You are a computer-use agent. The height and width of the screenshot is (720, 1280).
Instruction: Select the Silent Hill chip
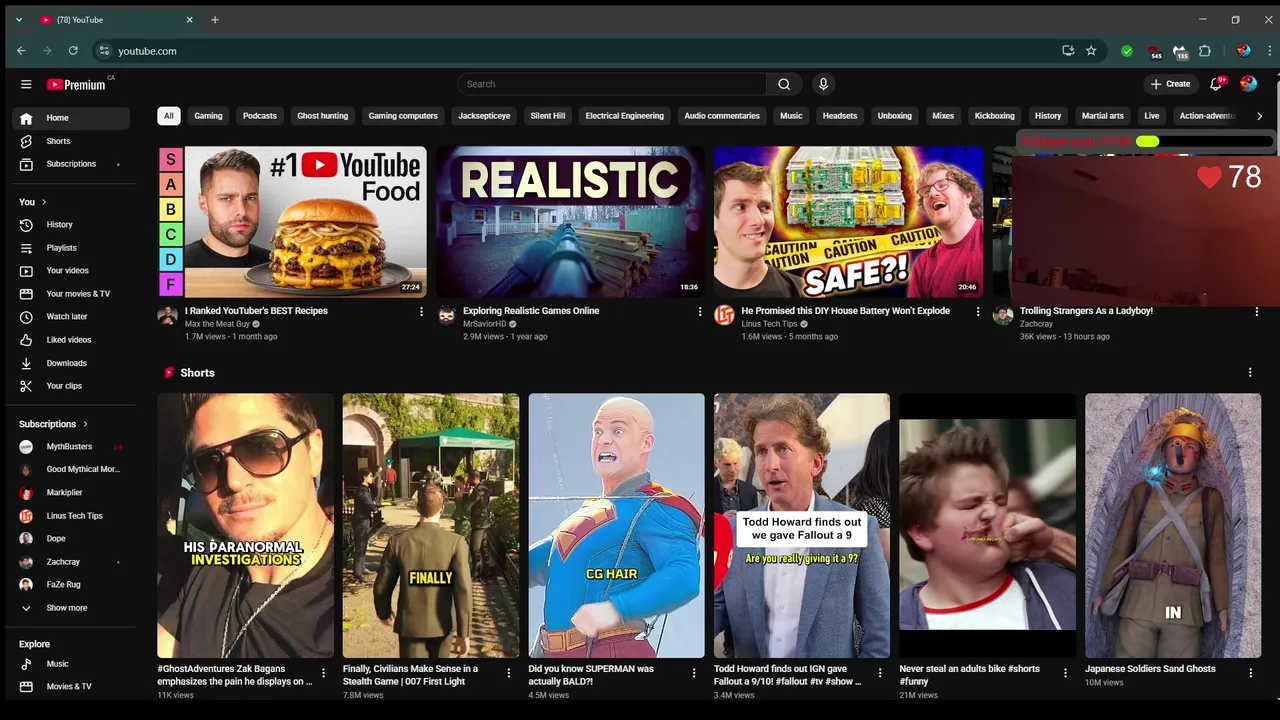[x=548, y=116]
